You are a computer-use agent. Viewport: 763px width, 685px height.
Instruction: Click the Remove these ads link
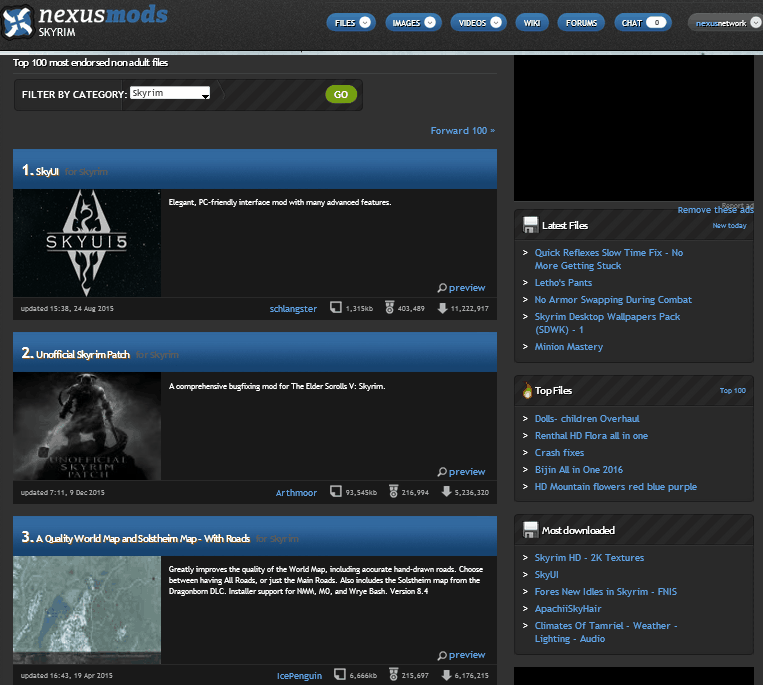[x=715, y=210]
